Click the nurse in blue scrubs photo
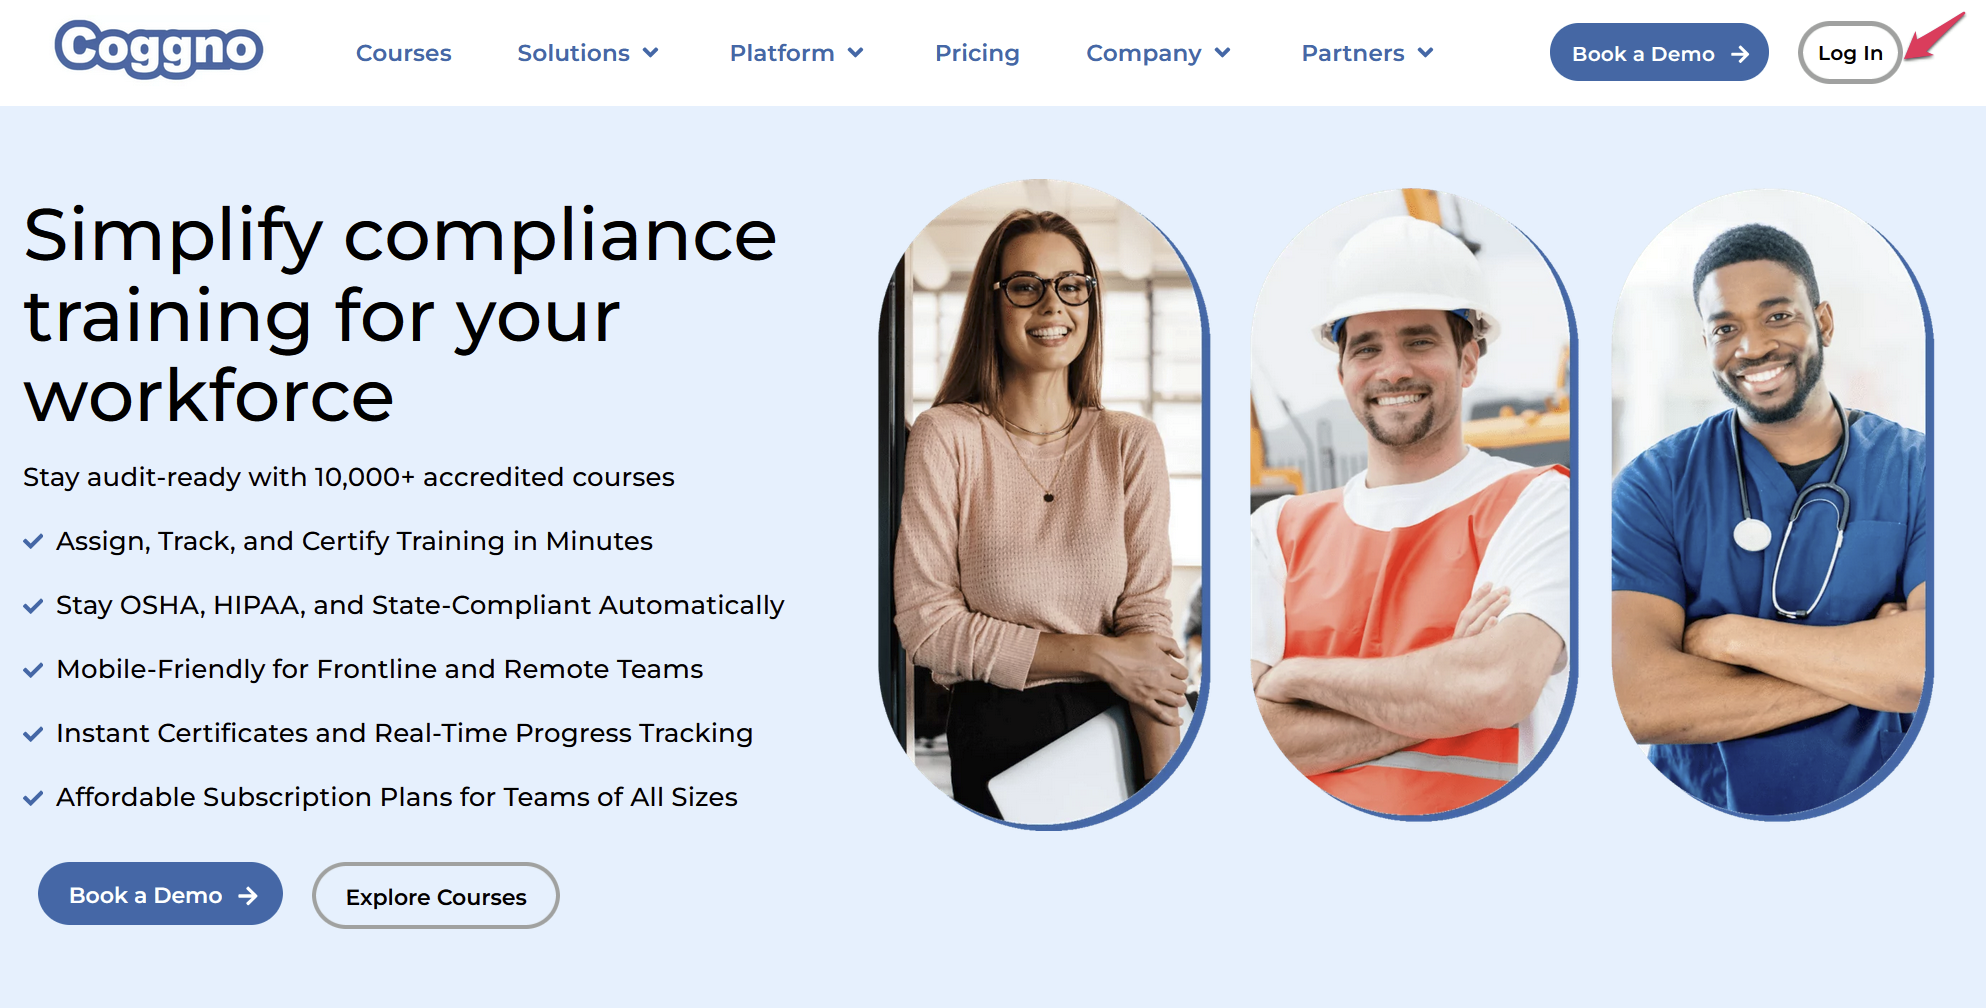The height and width of the screenshot is (1008, 1986). point(1772,503)
